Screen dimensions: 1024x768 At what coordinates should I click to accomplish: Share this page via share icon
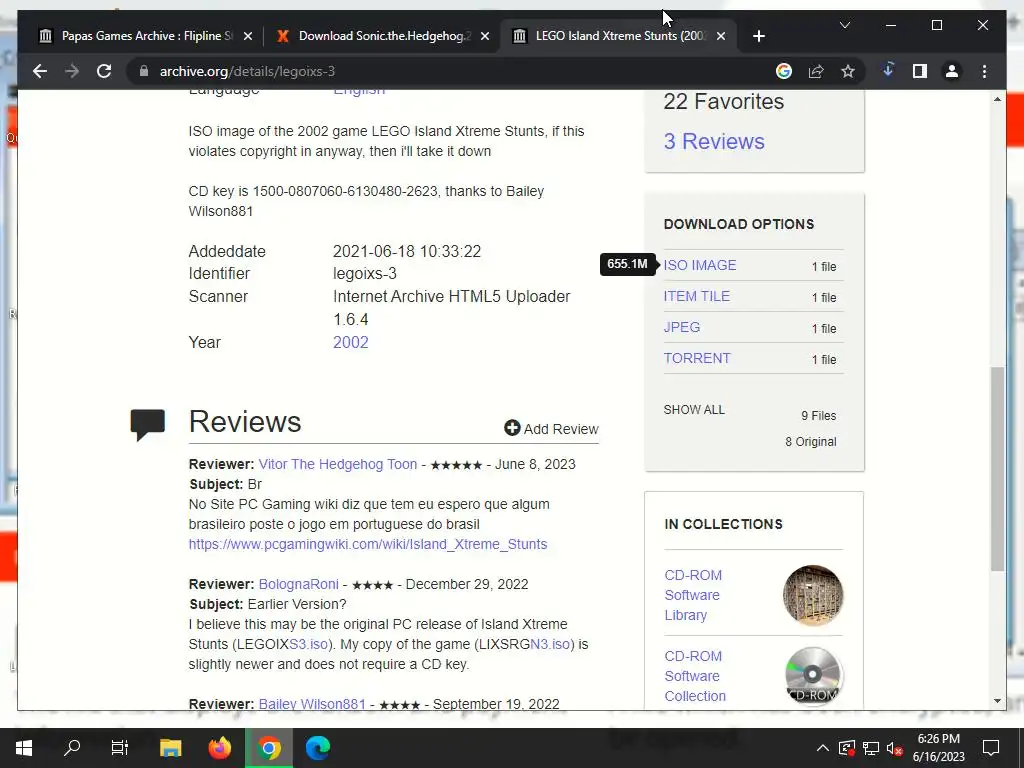[816, 71]
